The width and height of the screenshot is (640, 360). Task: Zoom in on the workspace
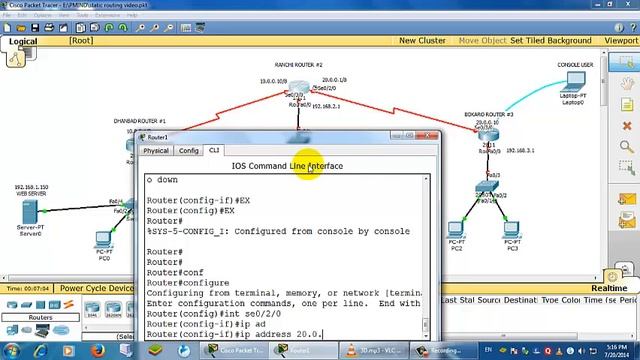coord(140,28)
